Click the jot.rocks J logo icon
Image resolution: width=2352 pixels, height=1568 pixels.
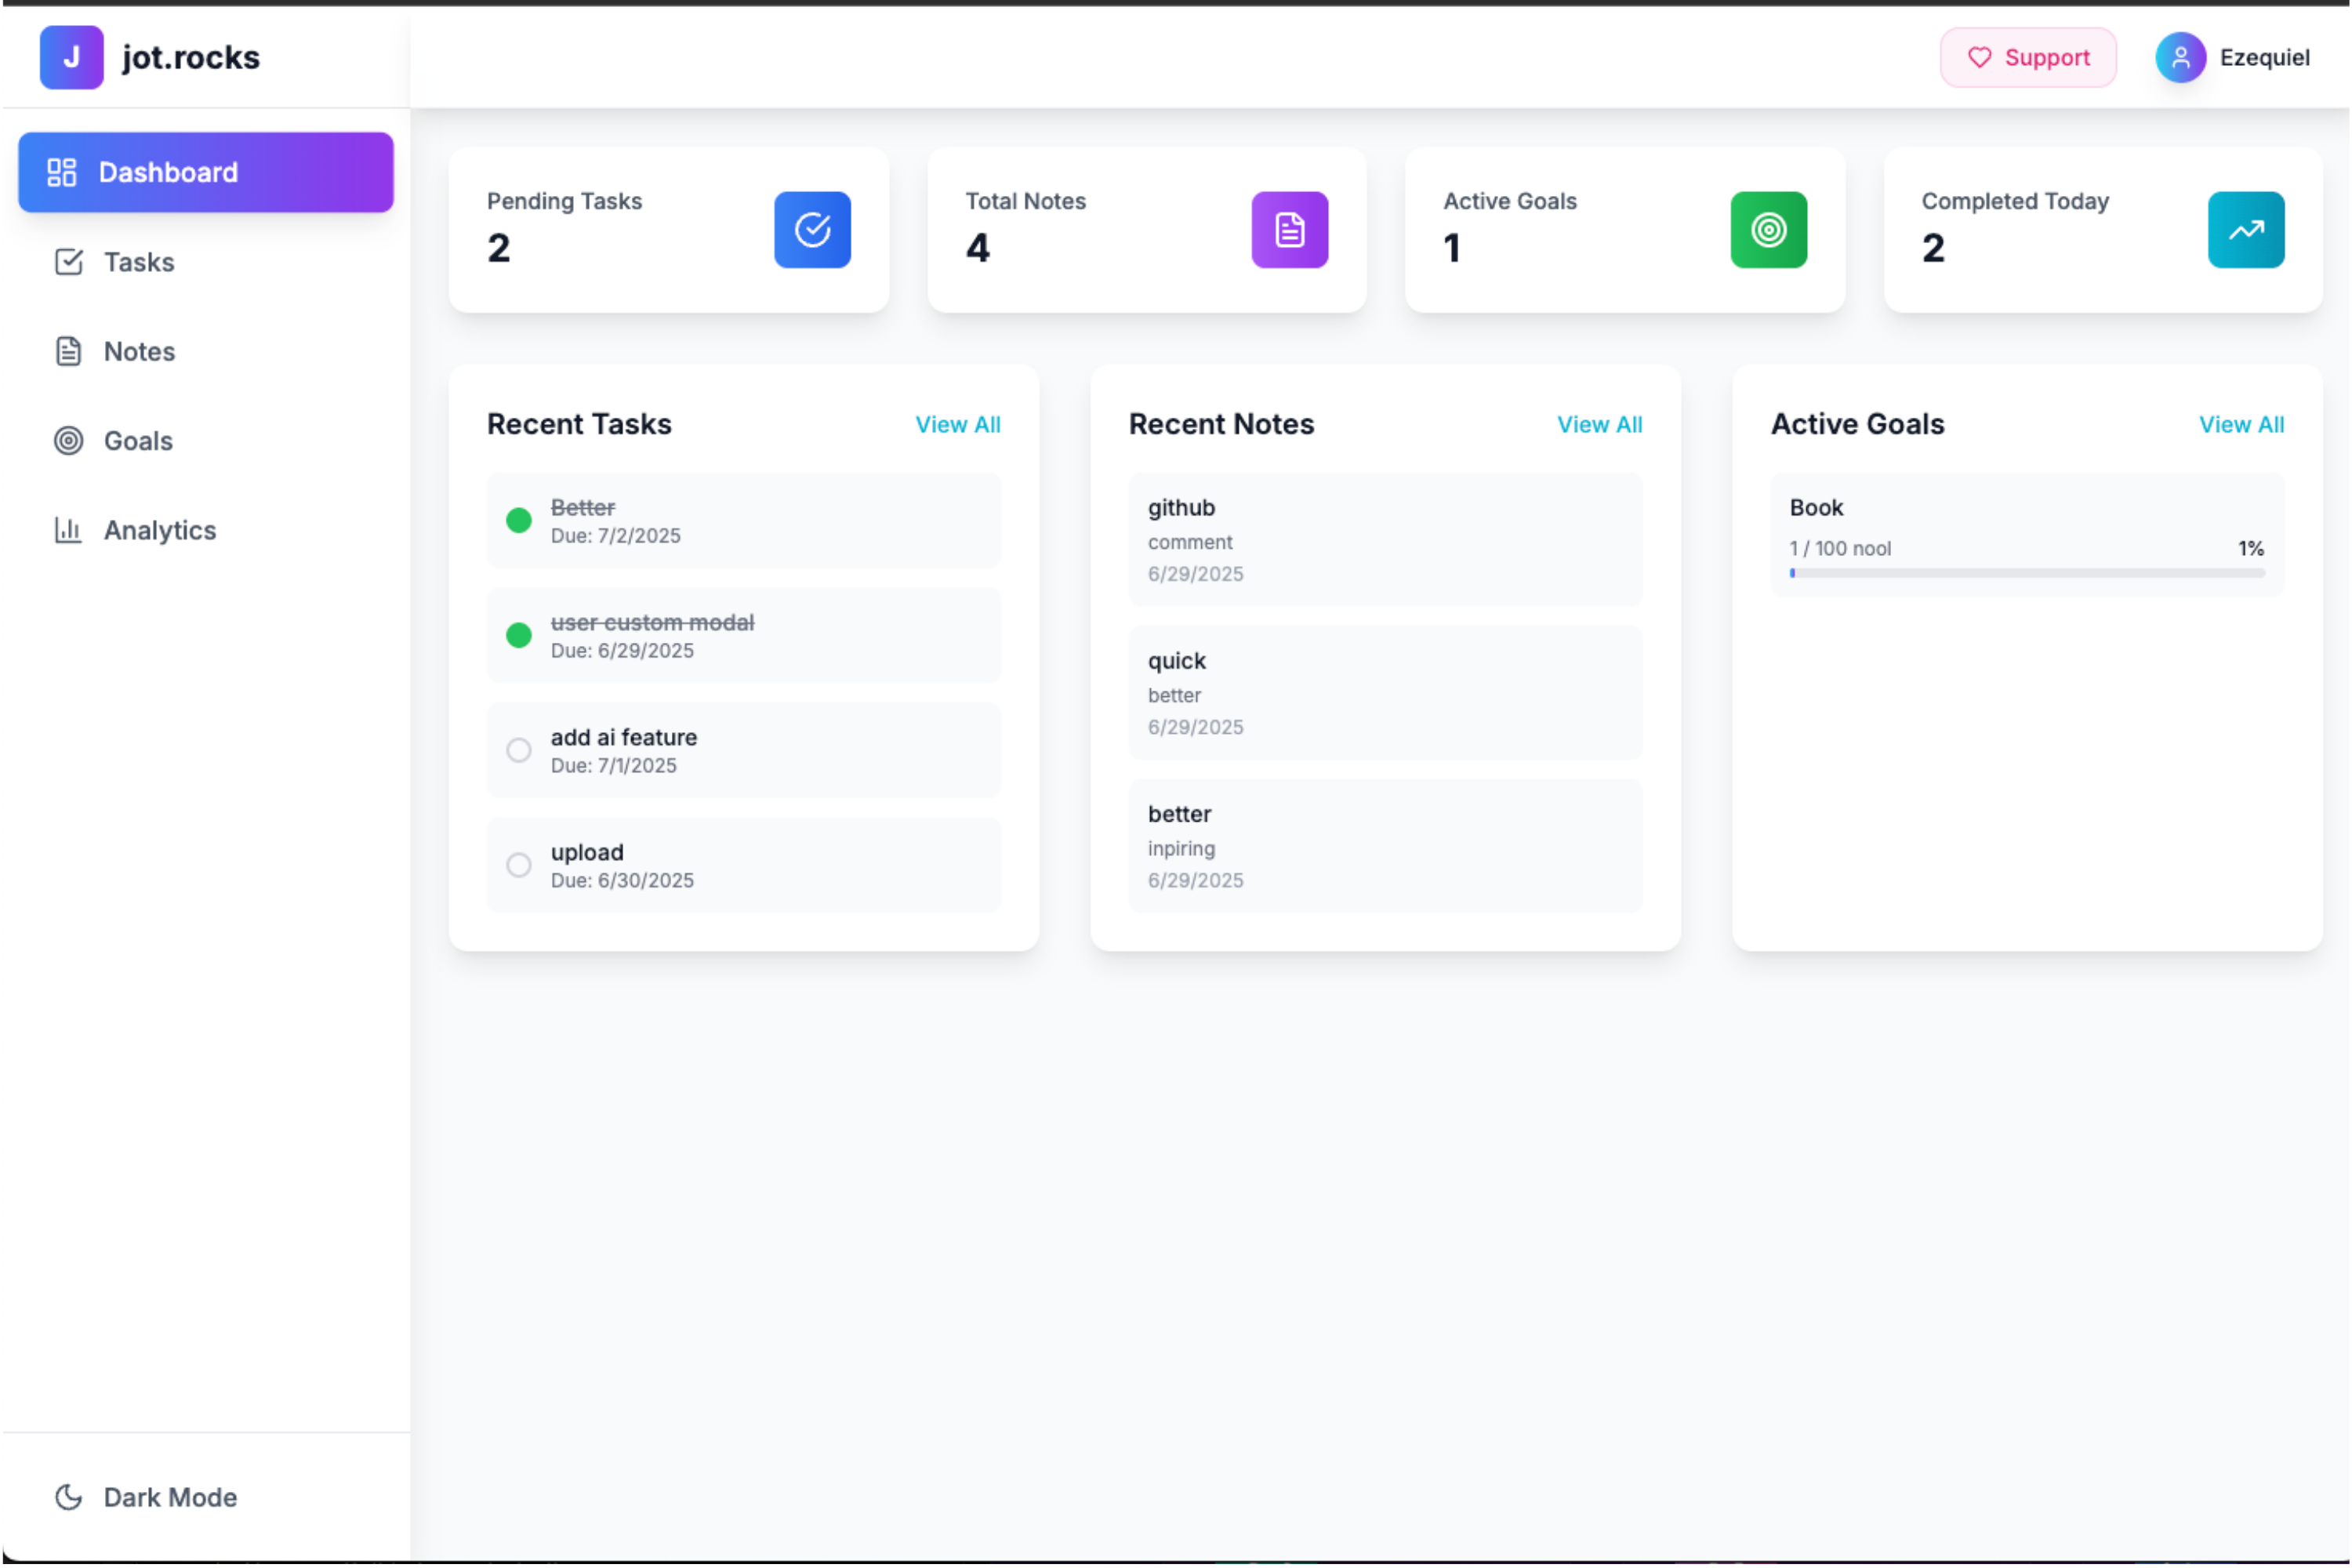pyautogui.click(x=71, y=57)
